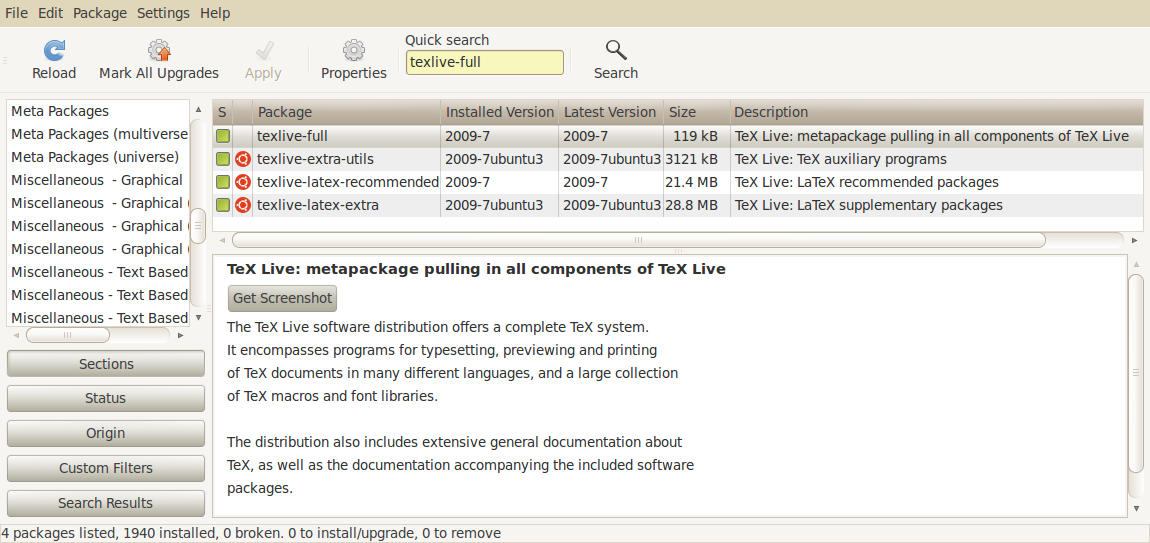Open the Edit menu
Screen dimensions: 1150x543
51,13
